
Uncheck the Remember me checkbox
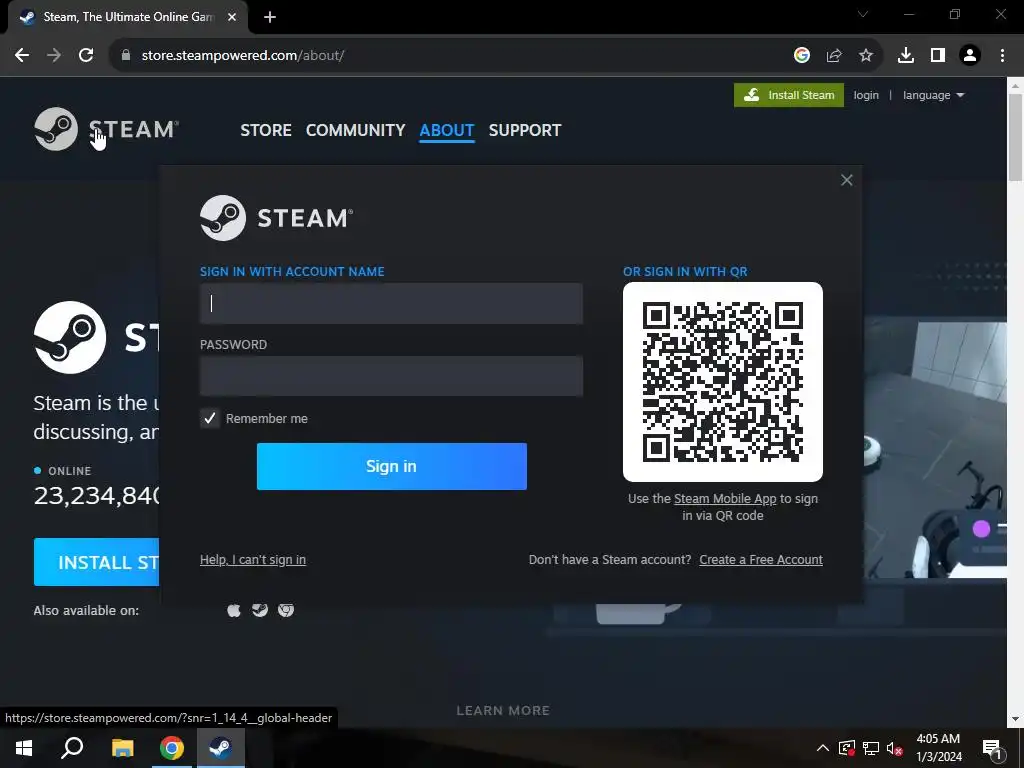(210, 419)
